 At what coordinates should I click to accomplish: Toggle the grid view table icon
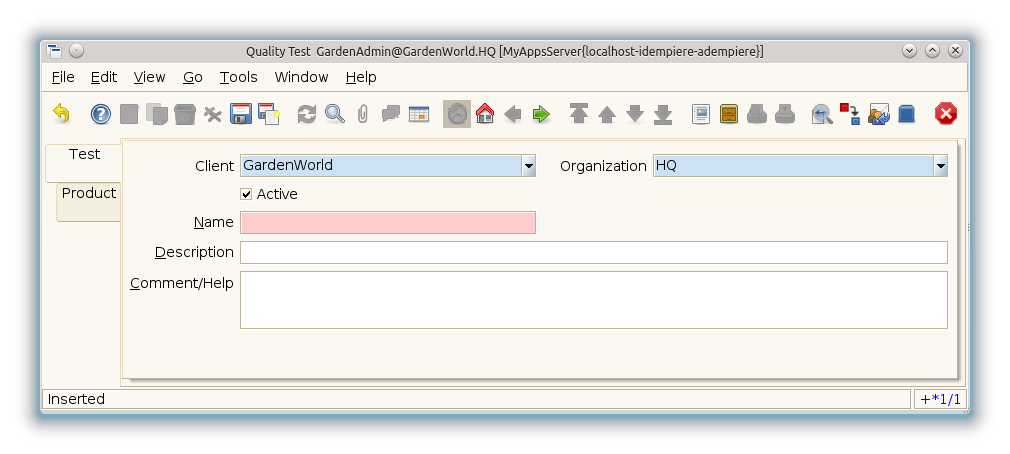[x=418, y=114]
